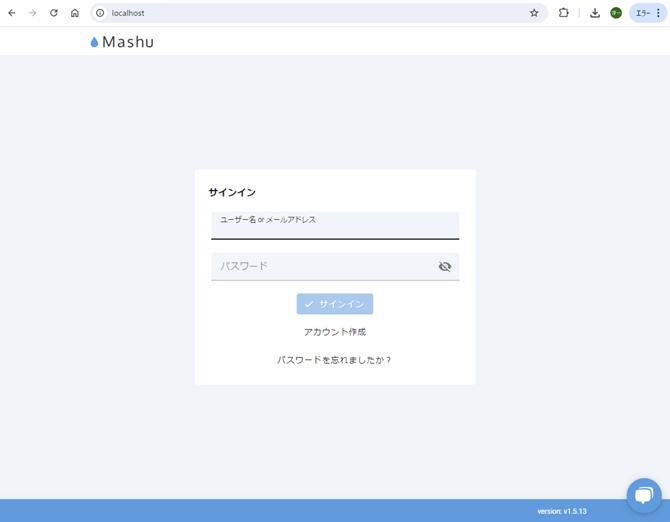This screenshot has width=670, height=522.
Task: Open the エラー browser menu chip
Action: coord(648,13)
